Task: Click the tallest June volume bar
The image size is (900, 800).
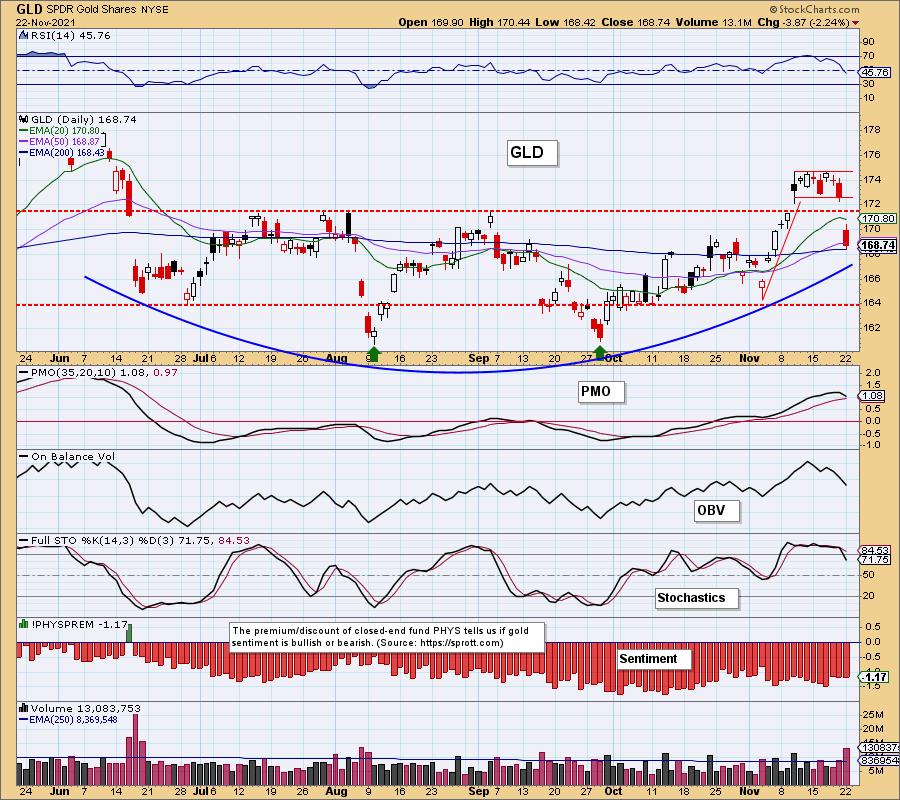Action: (x=135, y=750)
